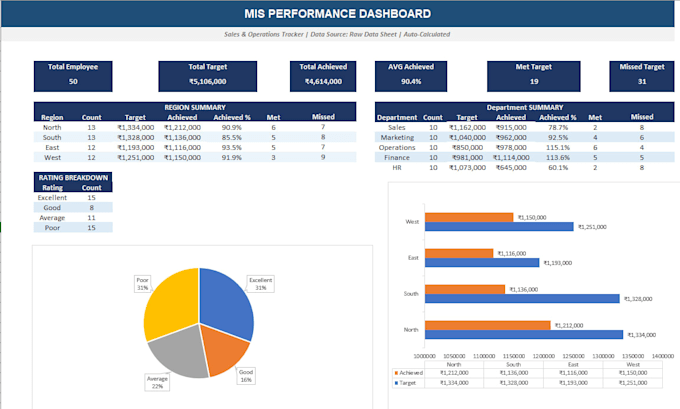Select the REGION SUMMARY header
Screen dimensions: 680x409
click(195, 107)
